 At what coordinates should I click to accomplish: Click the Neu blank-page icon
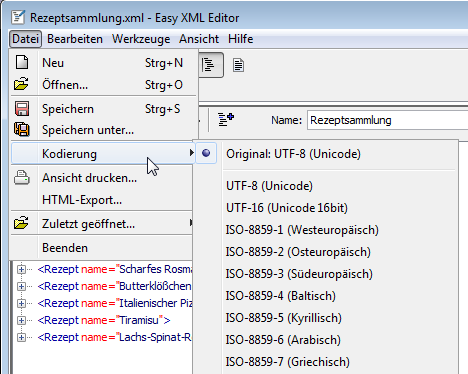click(22, 62)
